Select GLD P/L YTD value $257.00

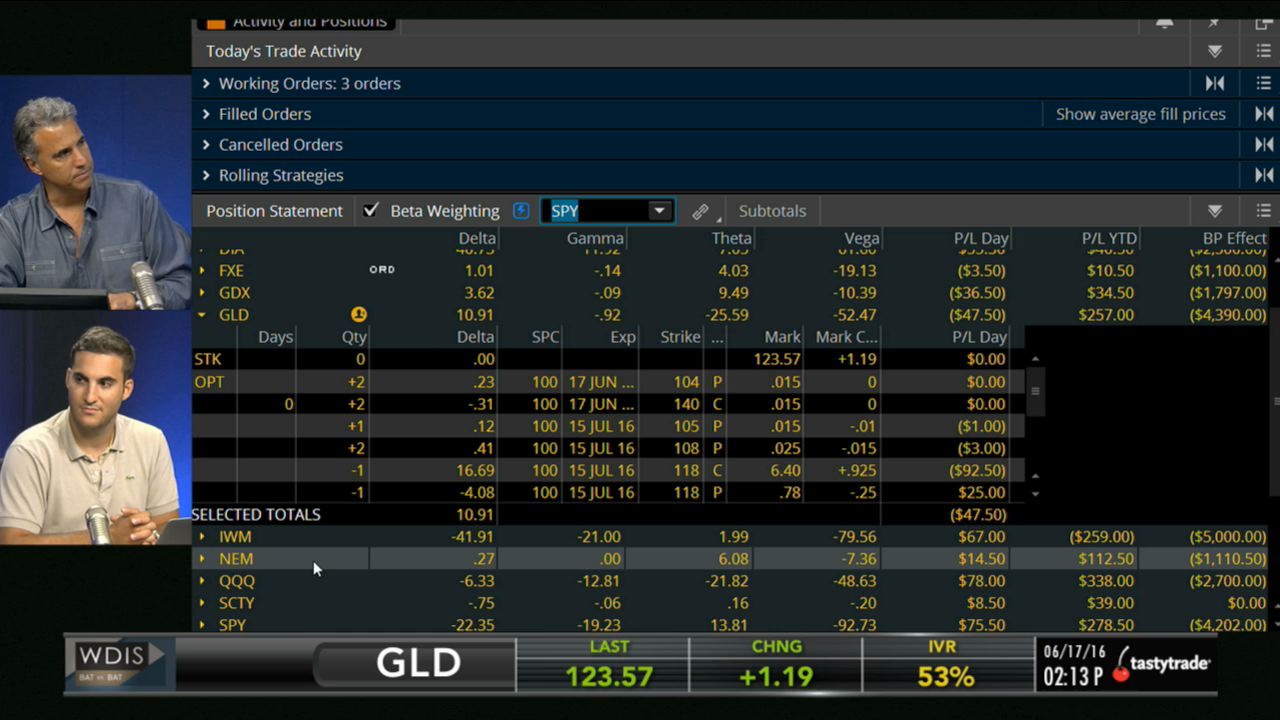coord(1106,315)
